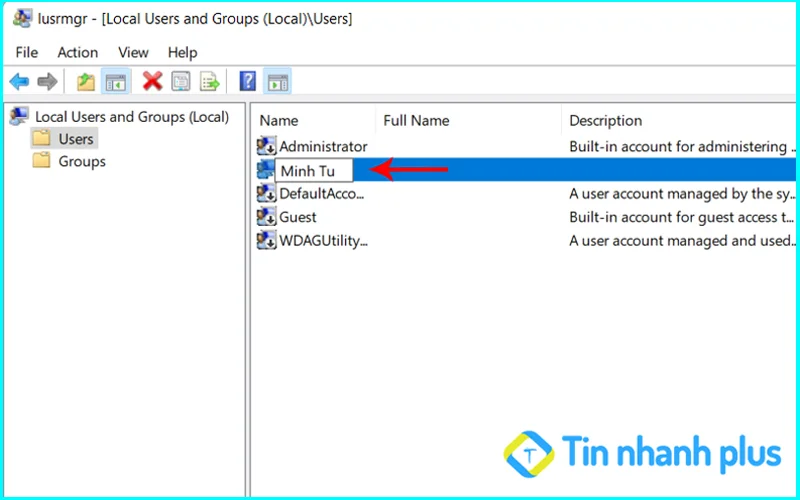Sort by the Full Name column header
The image size is (800, 500).
(416, 121)
